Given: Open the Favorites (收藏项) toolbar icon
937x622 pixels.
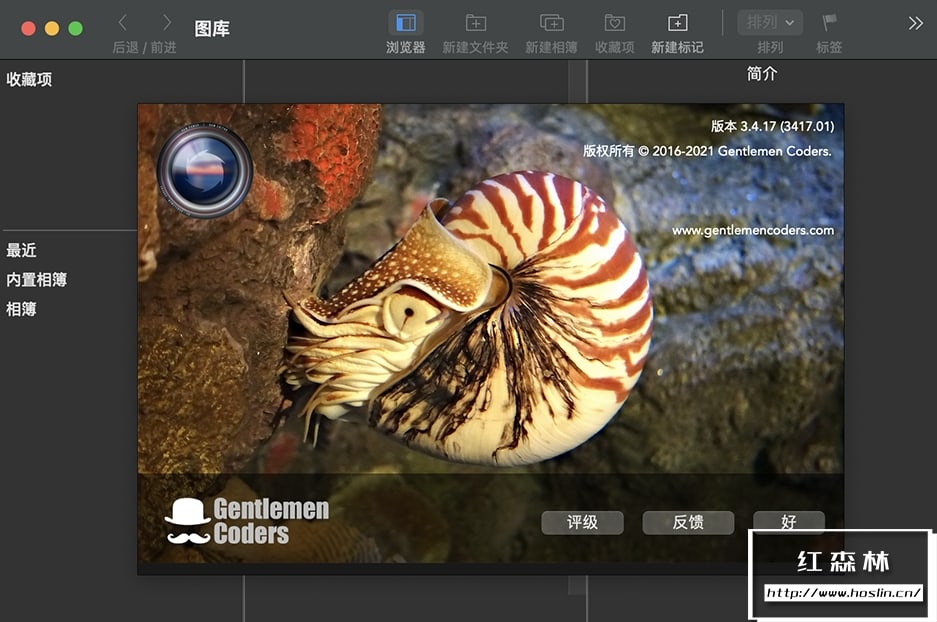Looking at the screenshot, I should [615, 23].
